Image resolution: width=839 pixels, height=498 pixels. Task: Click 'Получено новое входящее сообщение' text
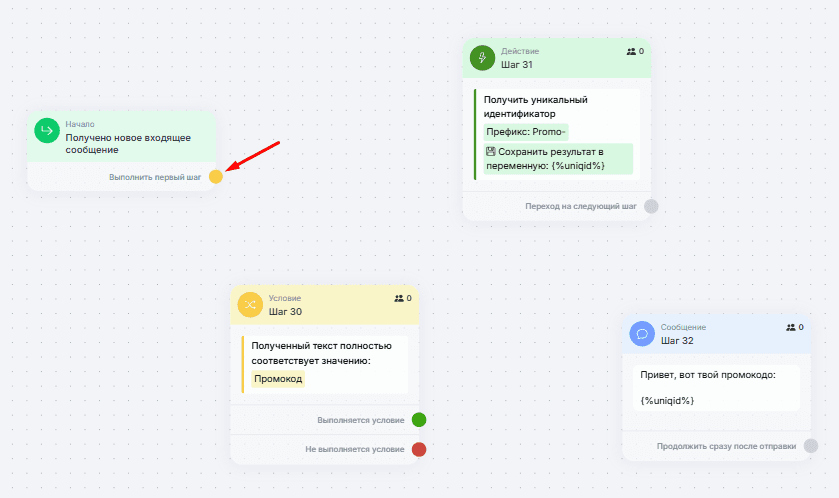[x=128, y=143]
